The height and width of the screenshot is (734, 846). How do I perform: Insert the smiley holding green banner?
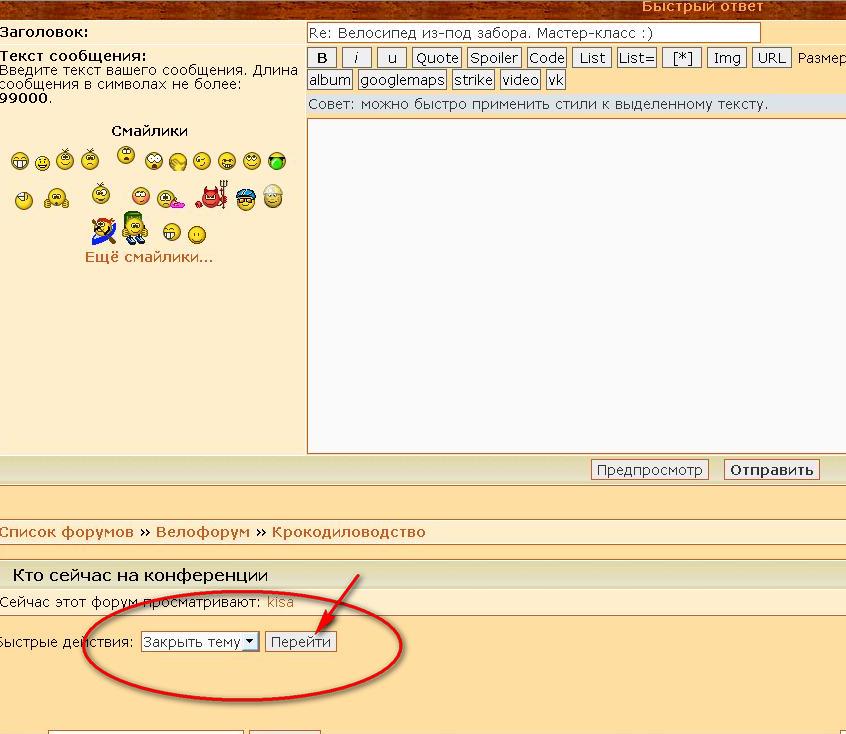coord(134,228)
